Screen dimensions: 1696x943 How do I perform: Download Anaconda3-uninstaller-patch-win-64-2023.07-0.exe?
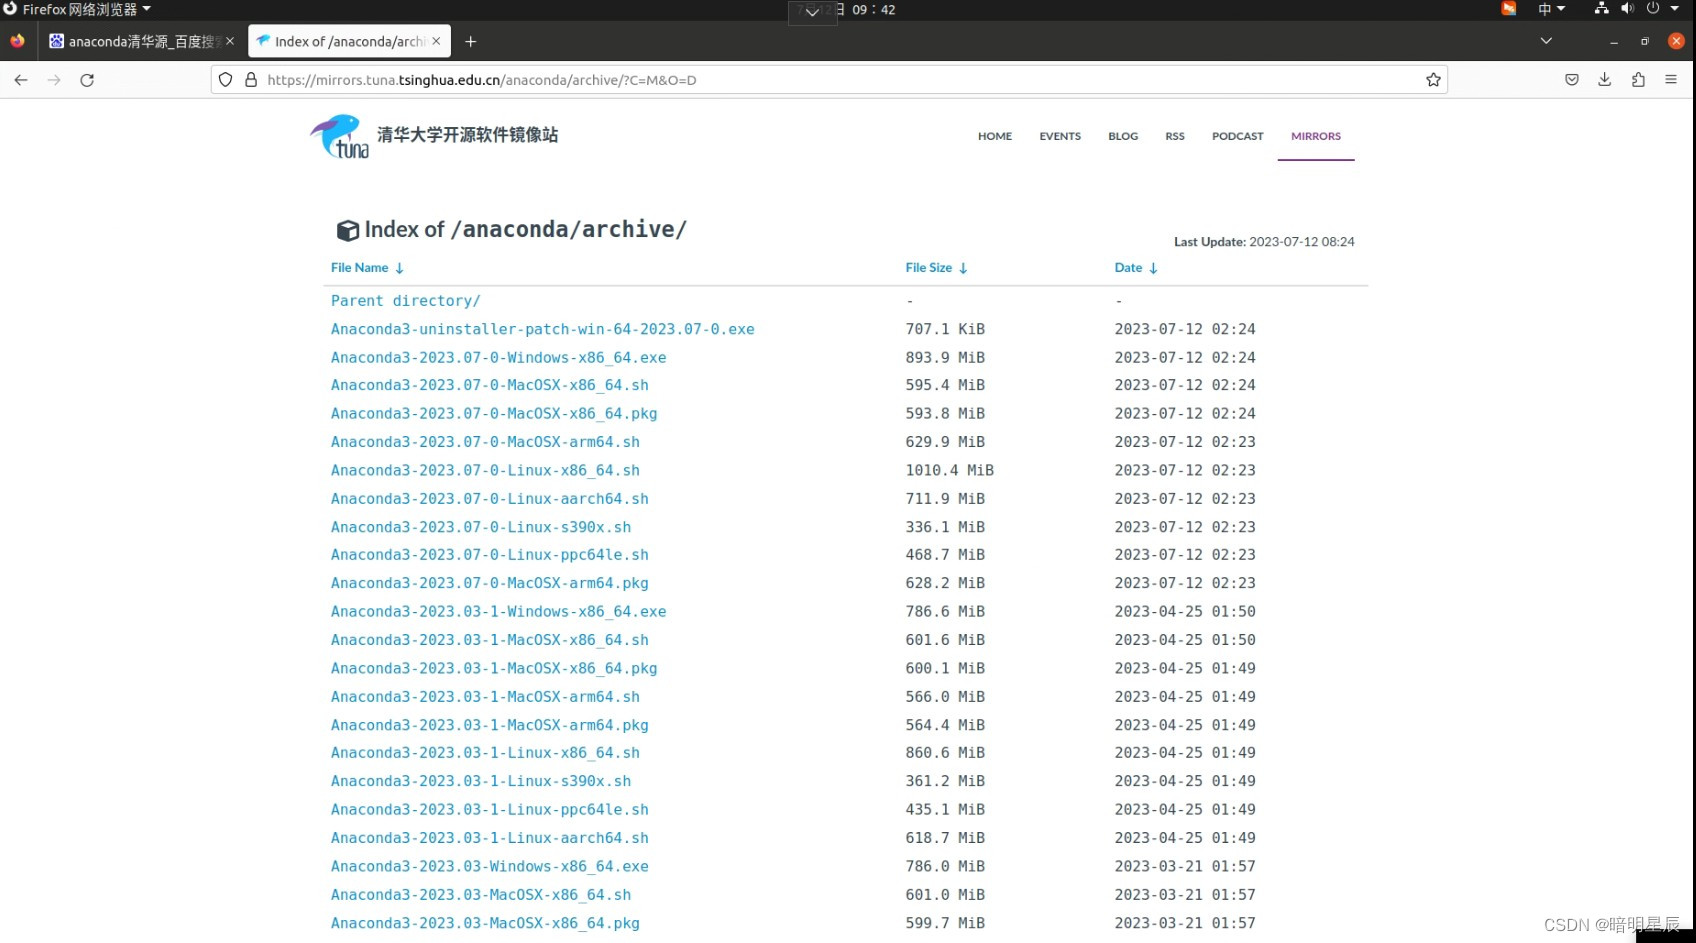pos(543,329)
